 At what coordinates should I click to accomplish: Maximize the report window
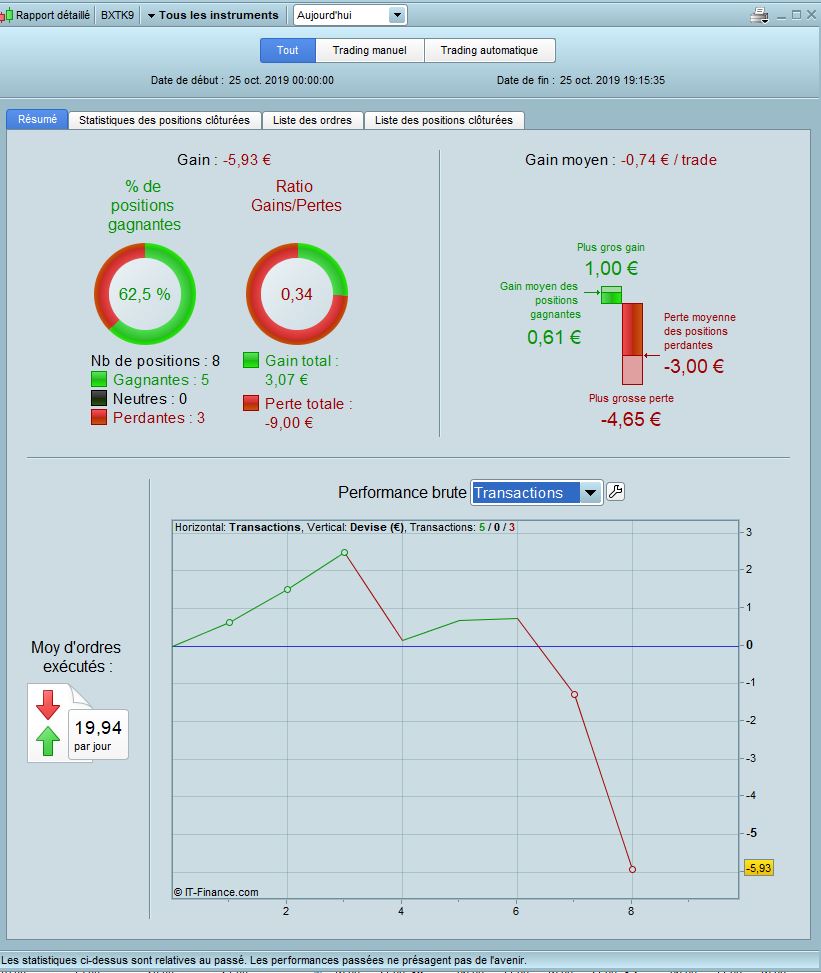pos(796,15)
